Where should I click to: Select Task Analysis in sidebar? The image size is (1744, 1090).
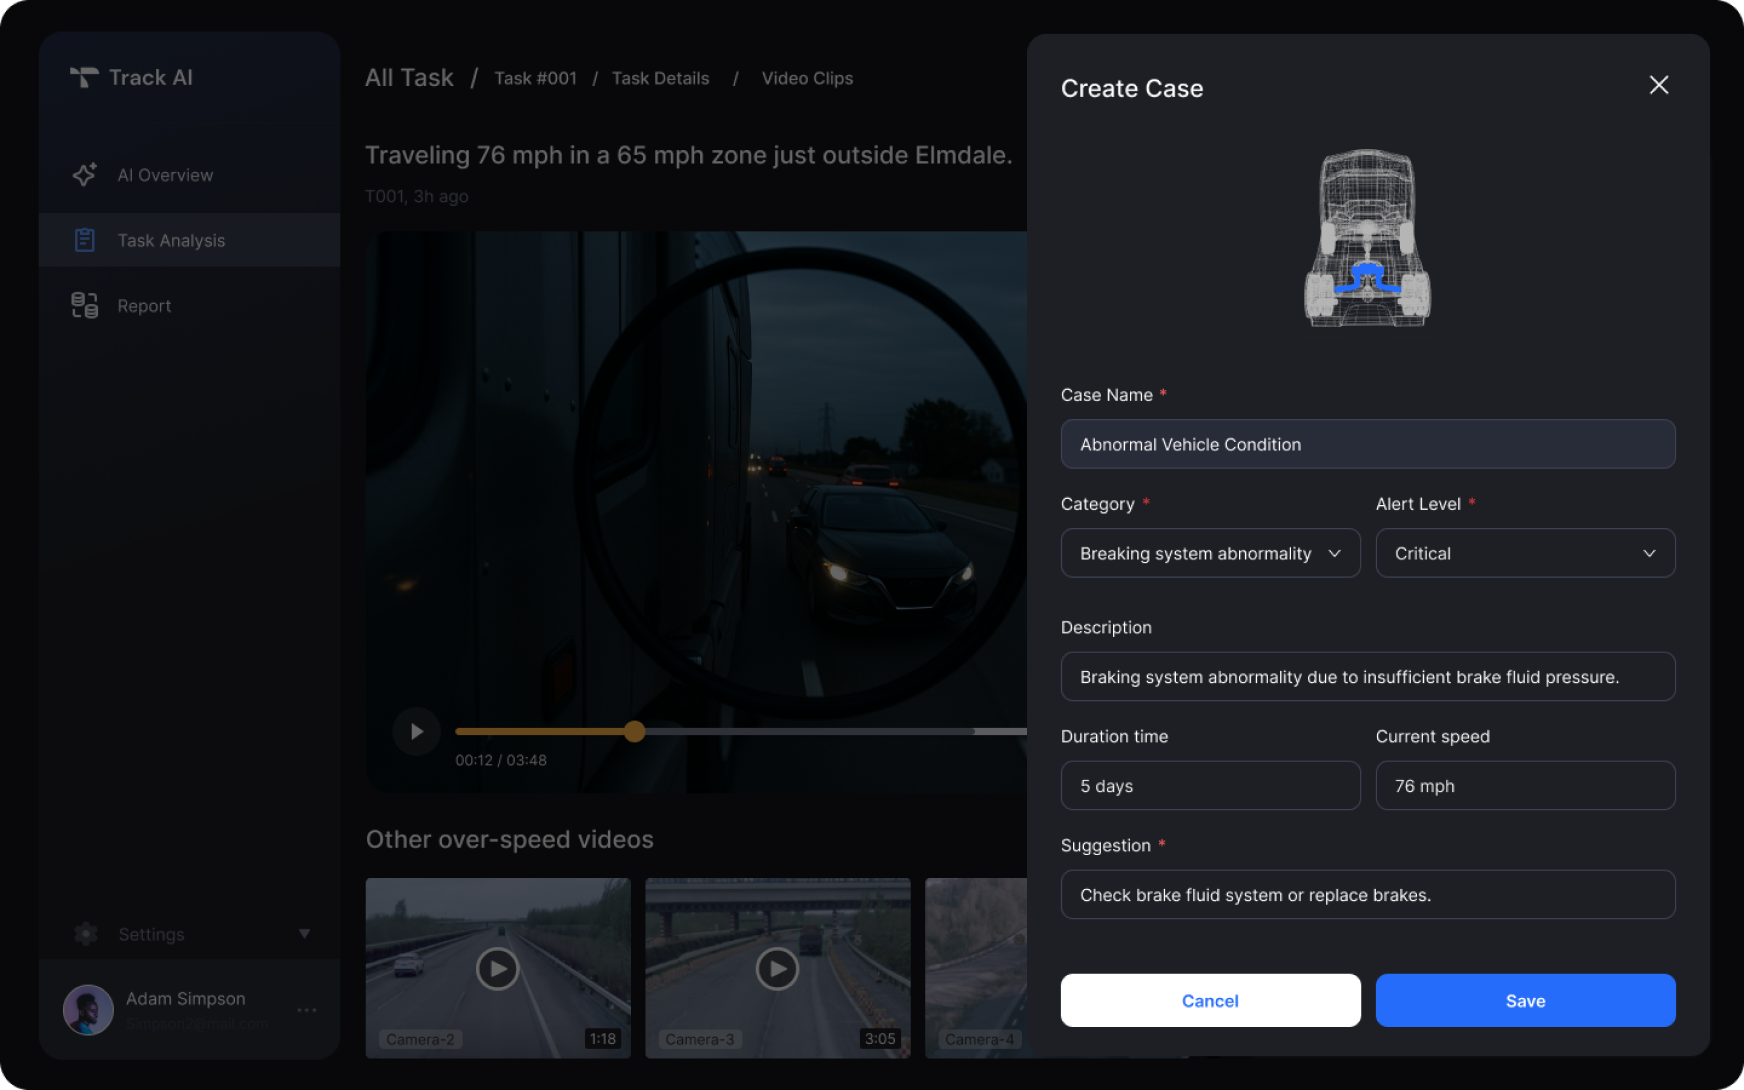[190, 240]
